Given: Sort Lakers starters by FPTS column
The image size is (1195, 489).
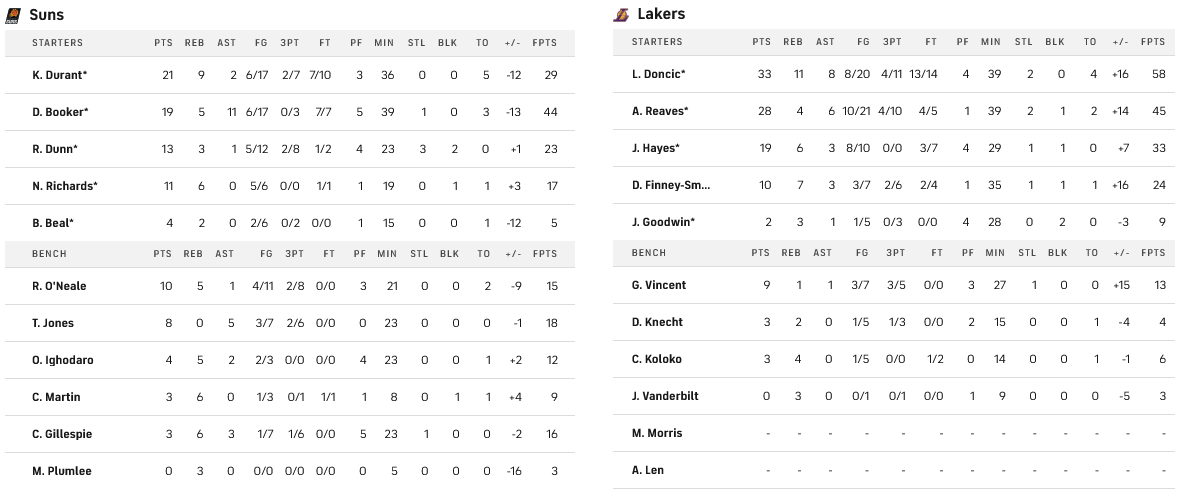Looking at the screenshot, I should click(1153, 42).
